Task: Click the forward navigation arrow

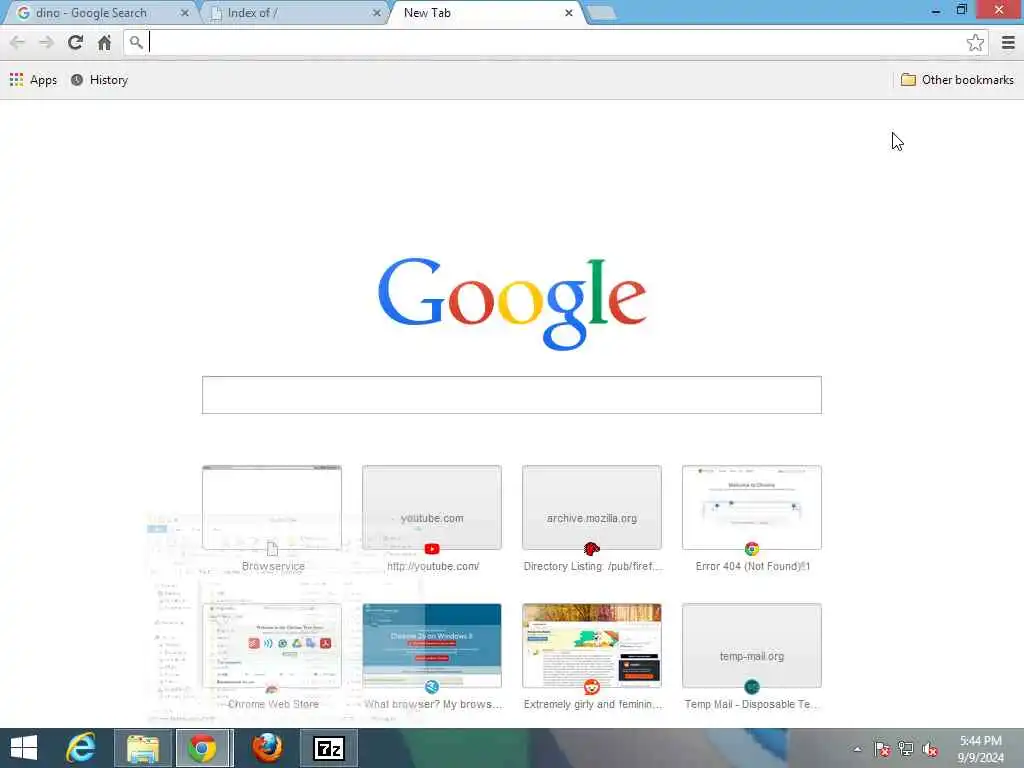Action: coord(46,42)
